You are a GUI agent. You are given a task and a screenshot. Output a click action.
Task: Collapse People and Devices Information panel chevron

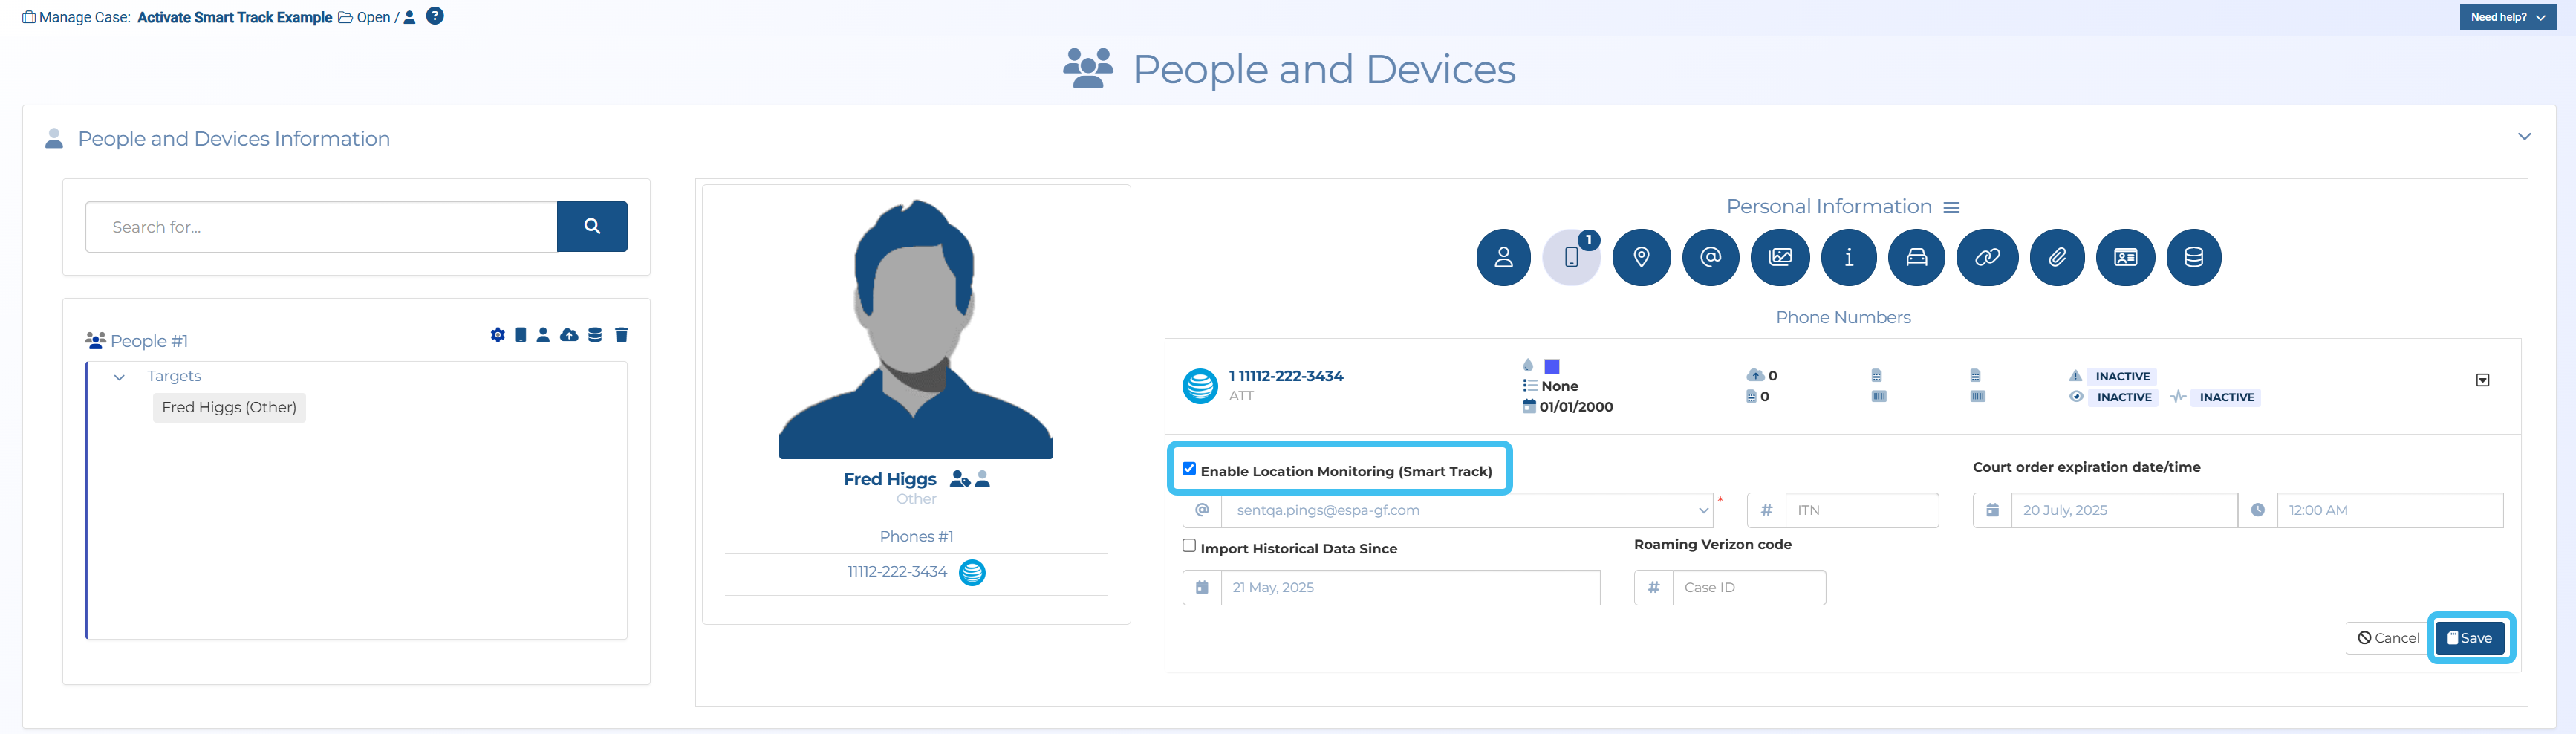coord(2523,137)
